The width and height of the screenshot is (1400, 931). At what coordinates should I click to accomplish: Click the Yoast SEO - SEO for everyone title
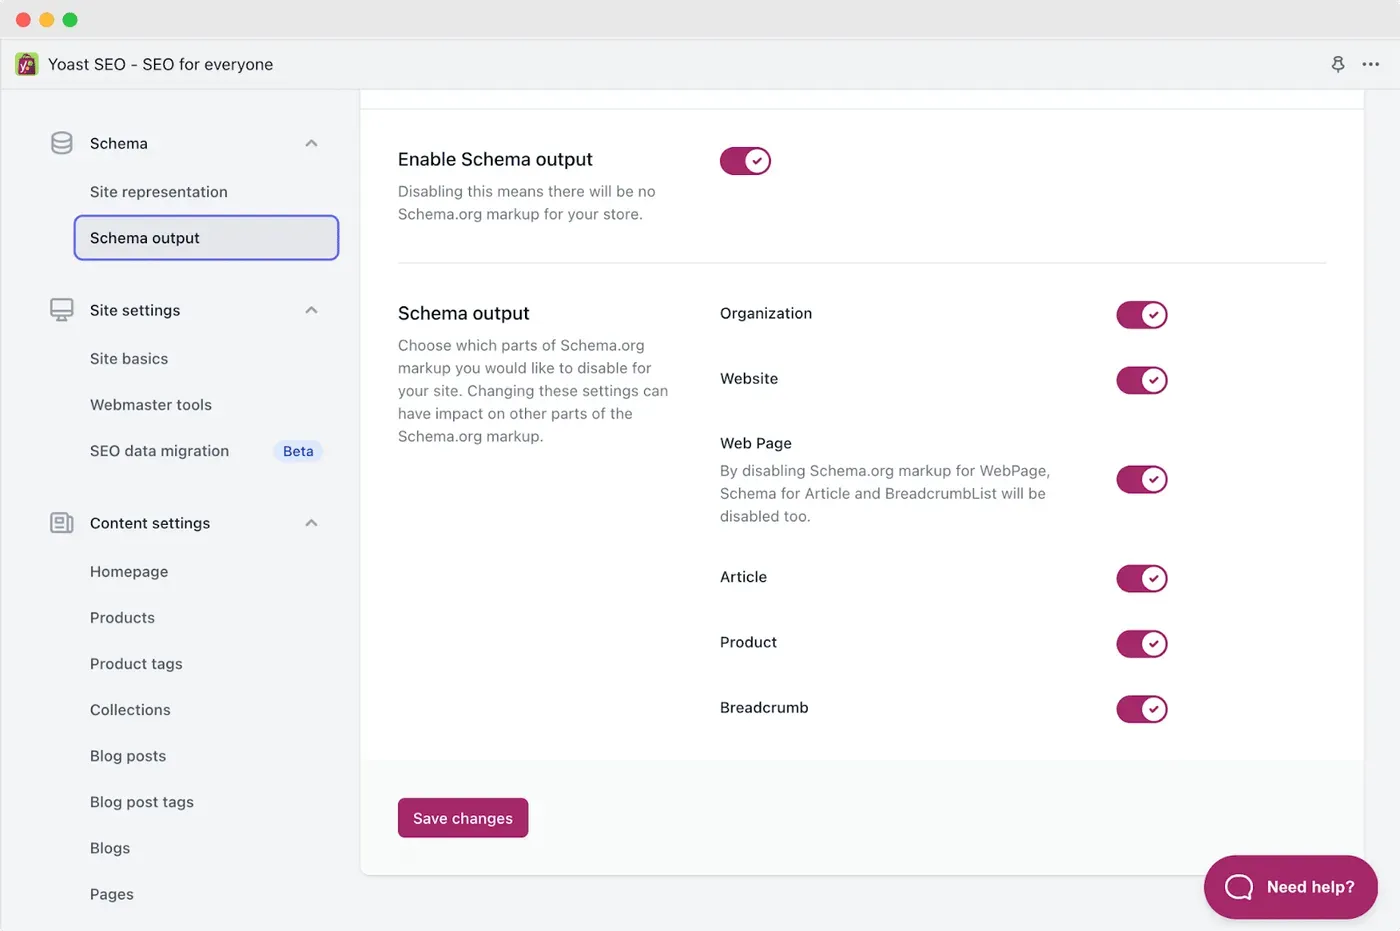tap(161, 64)
